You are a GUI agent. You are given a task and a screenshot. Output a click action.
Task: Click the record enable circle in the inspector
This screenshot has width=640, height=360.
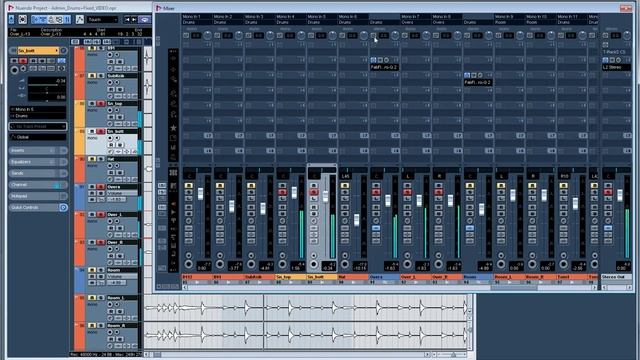(x=15, y=69)
